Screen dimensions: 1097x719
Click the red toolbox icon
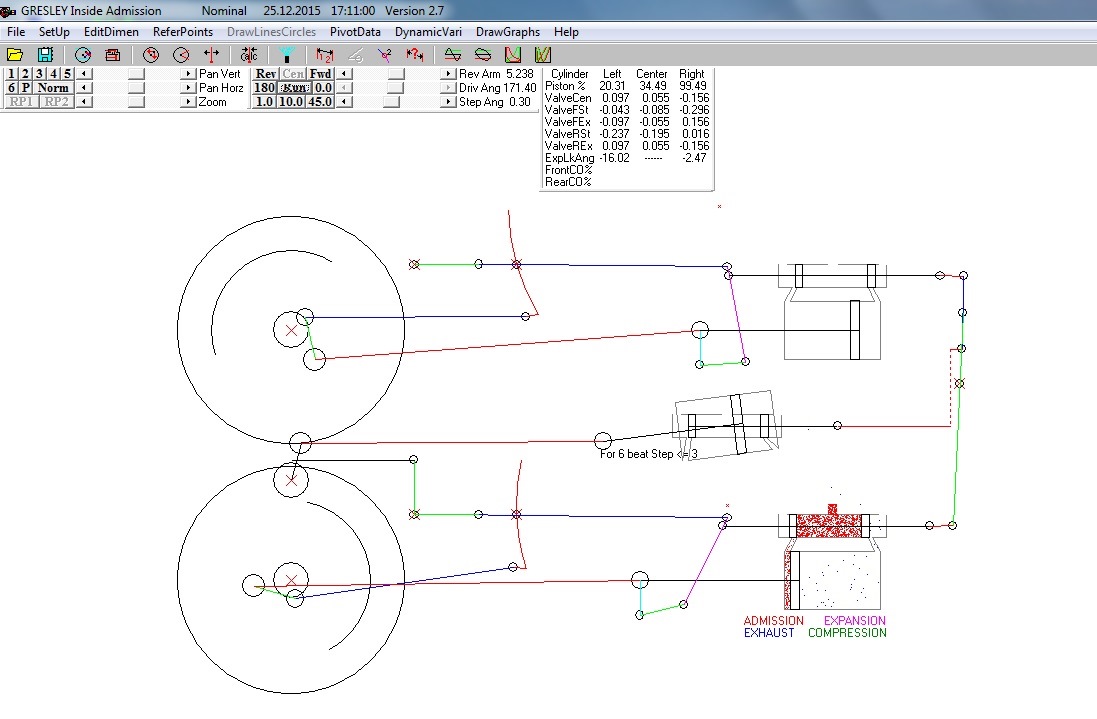(113, 55)
